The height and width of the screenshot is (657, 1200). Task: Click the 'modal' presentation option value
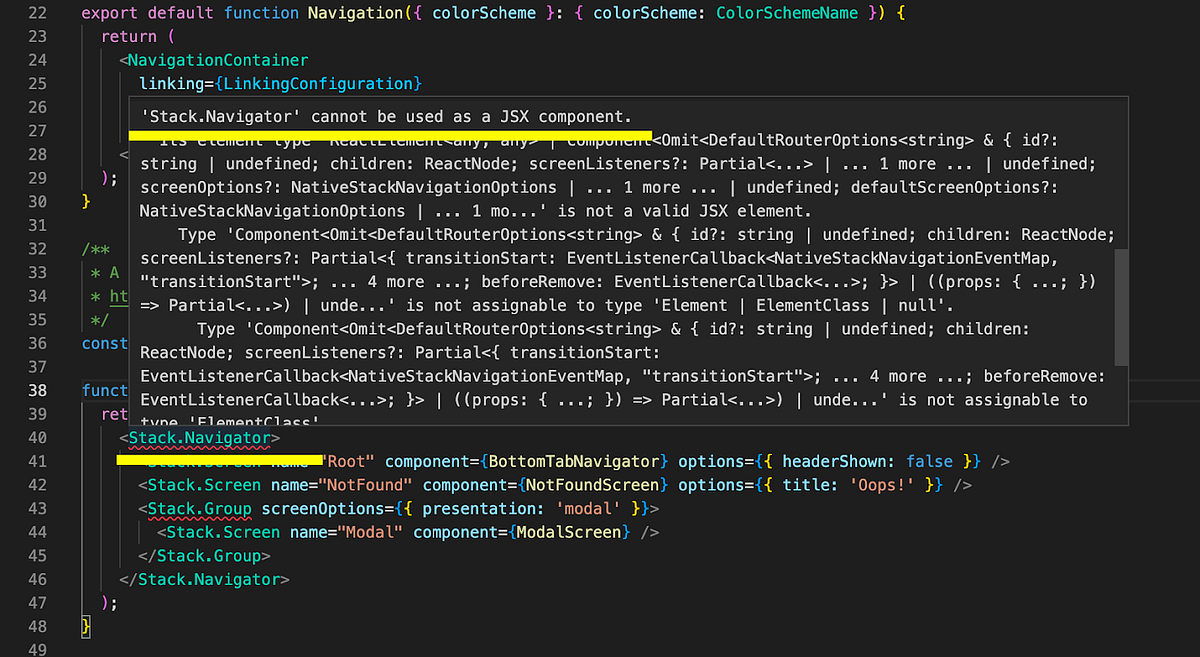(586, 508)
